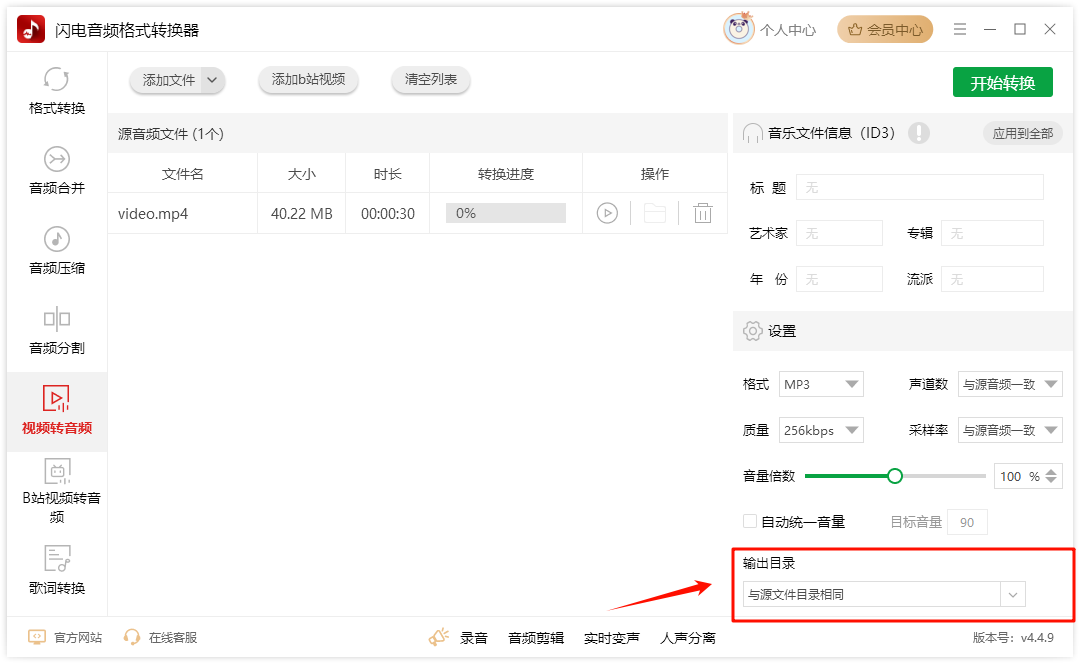Click the 标题 title input field
The width and height of the screenshot is (1080, 664).
(x=920, y=187)
